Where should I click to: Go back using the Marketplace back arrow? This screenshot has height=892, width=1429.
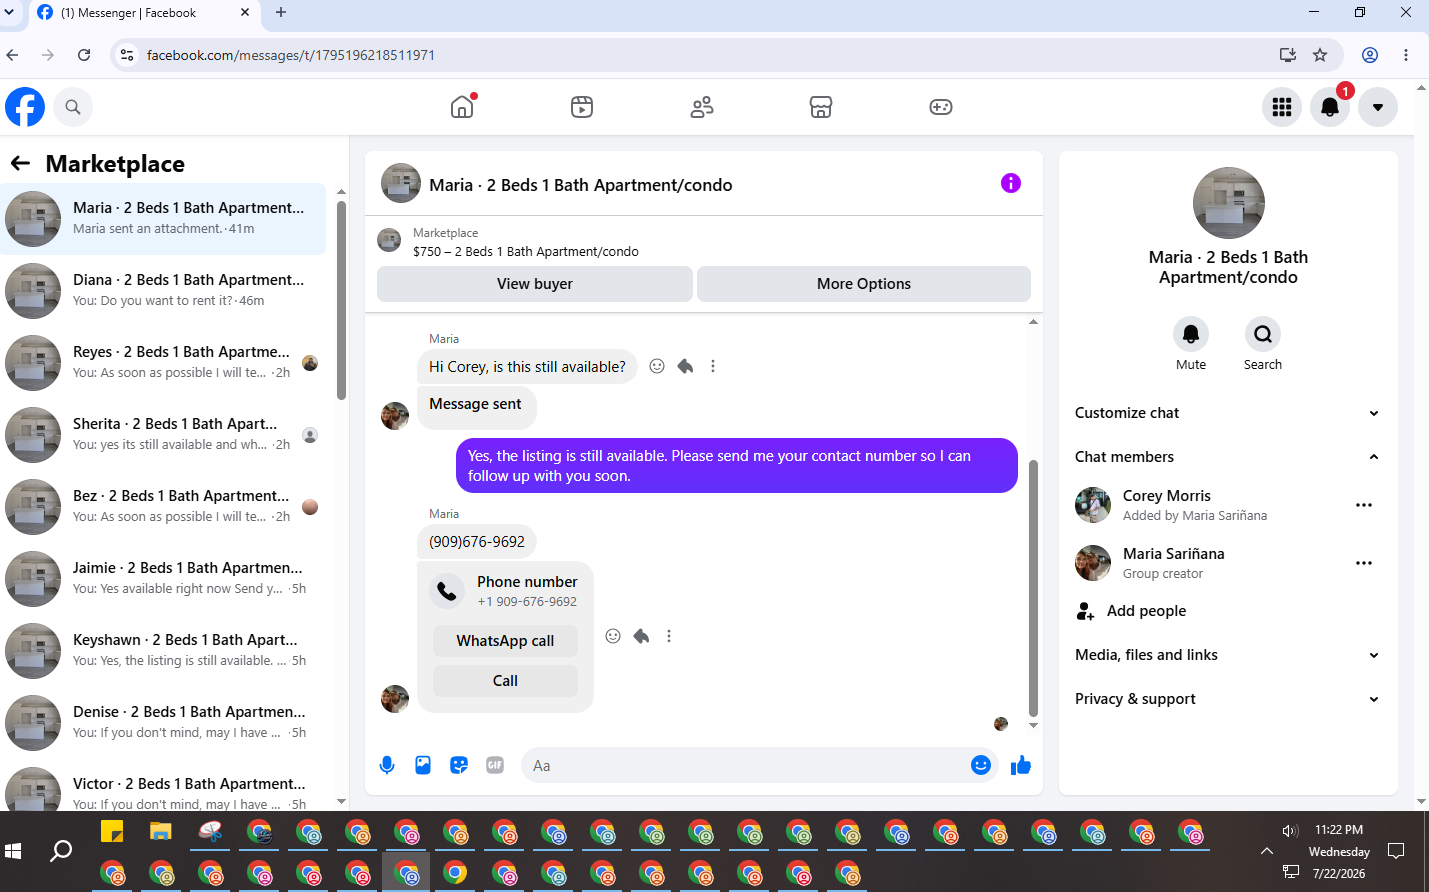20,163
